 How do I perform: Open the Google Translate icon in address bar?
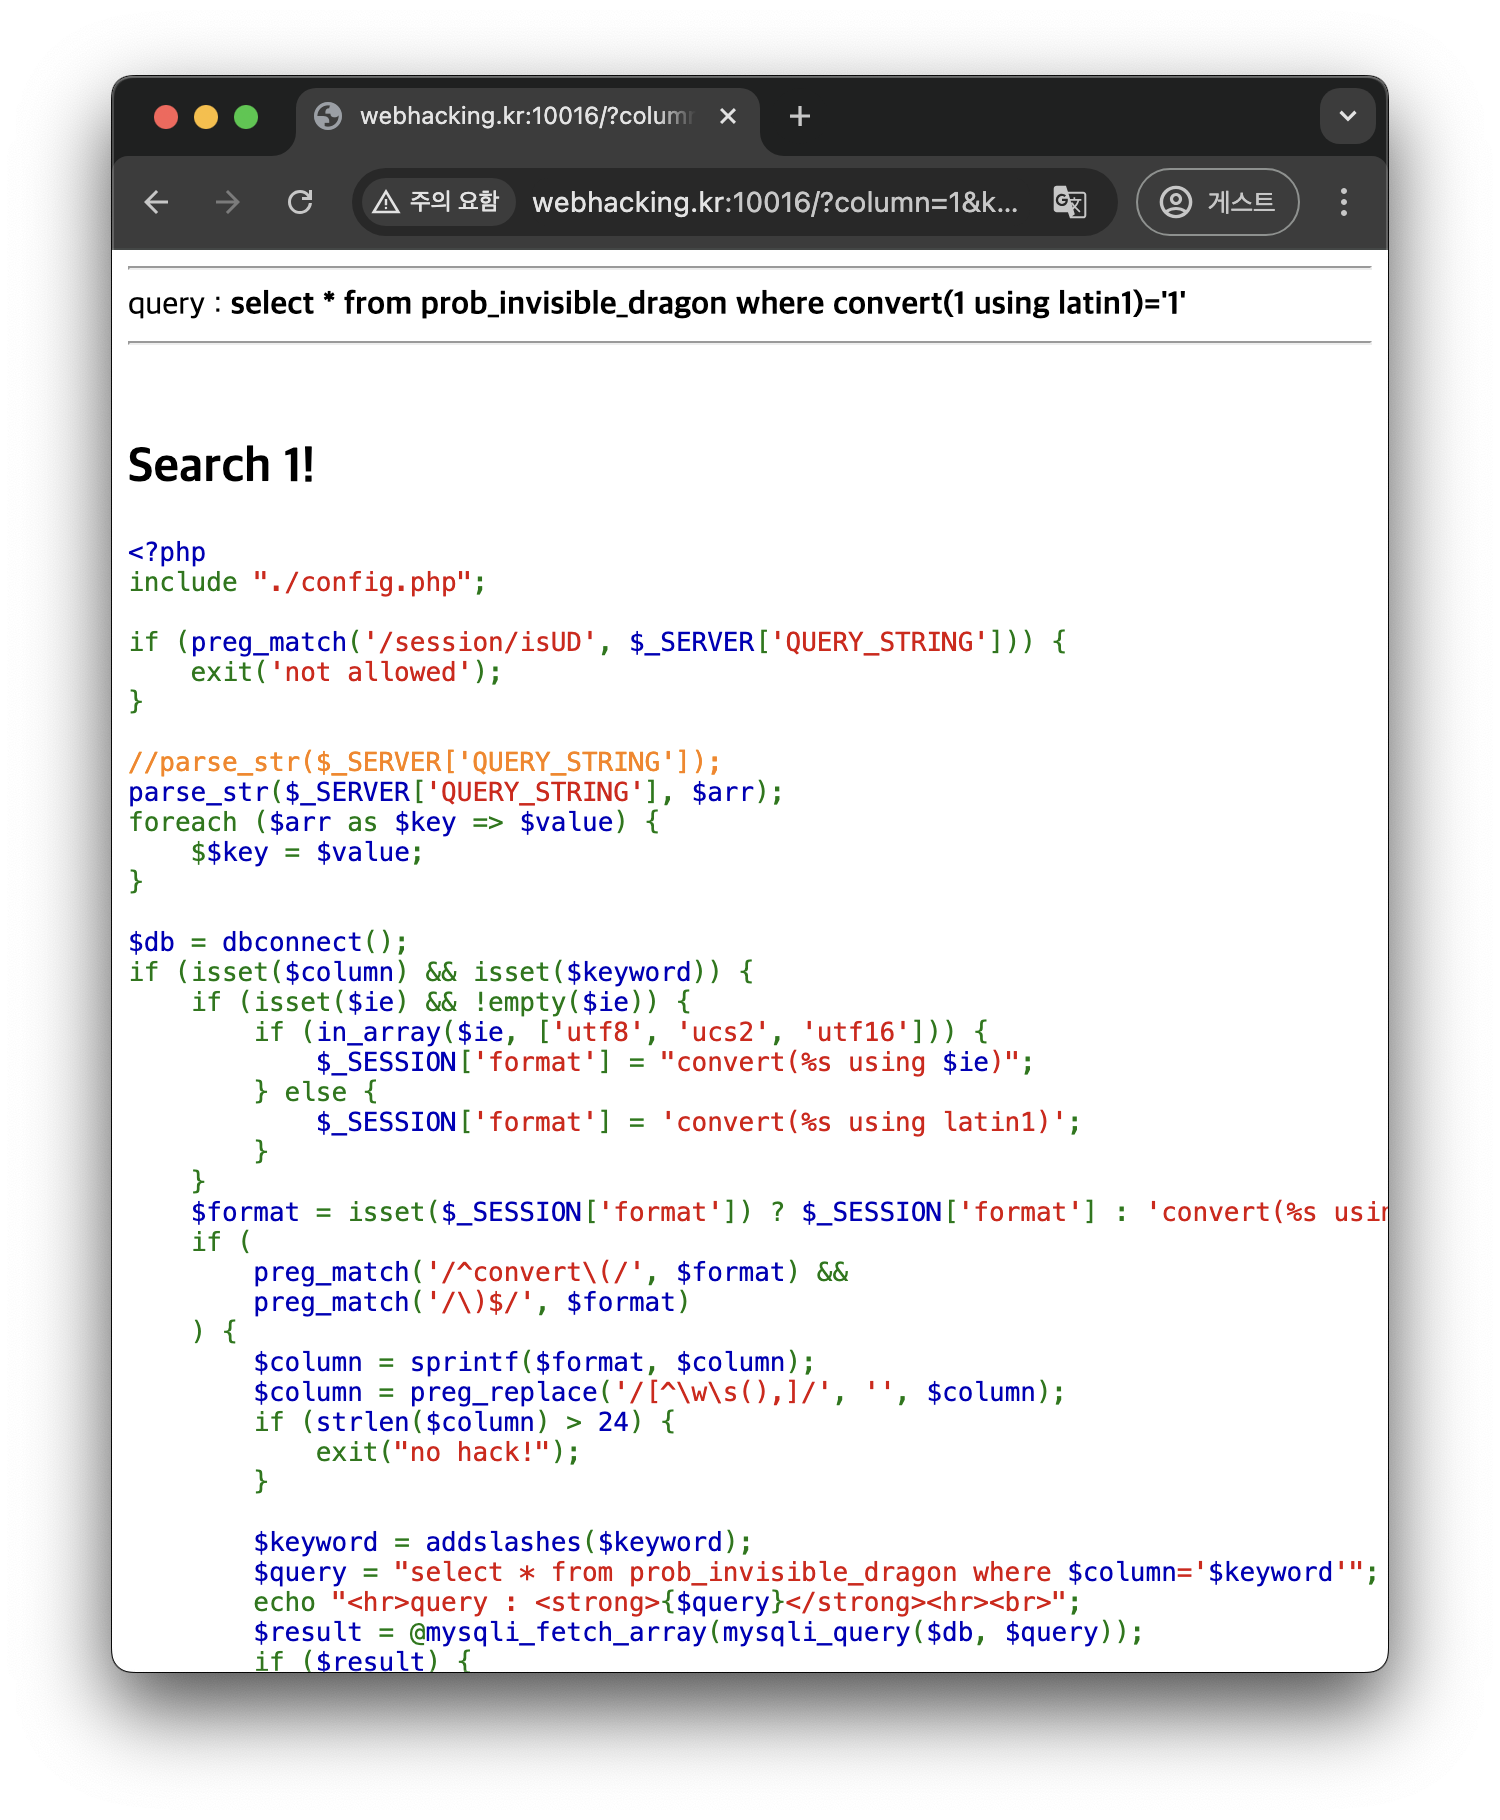coord(1070,202)
